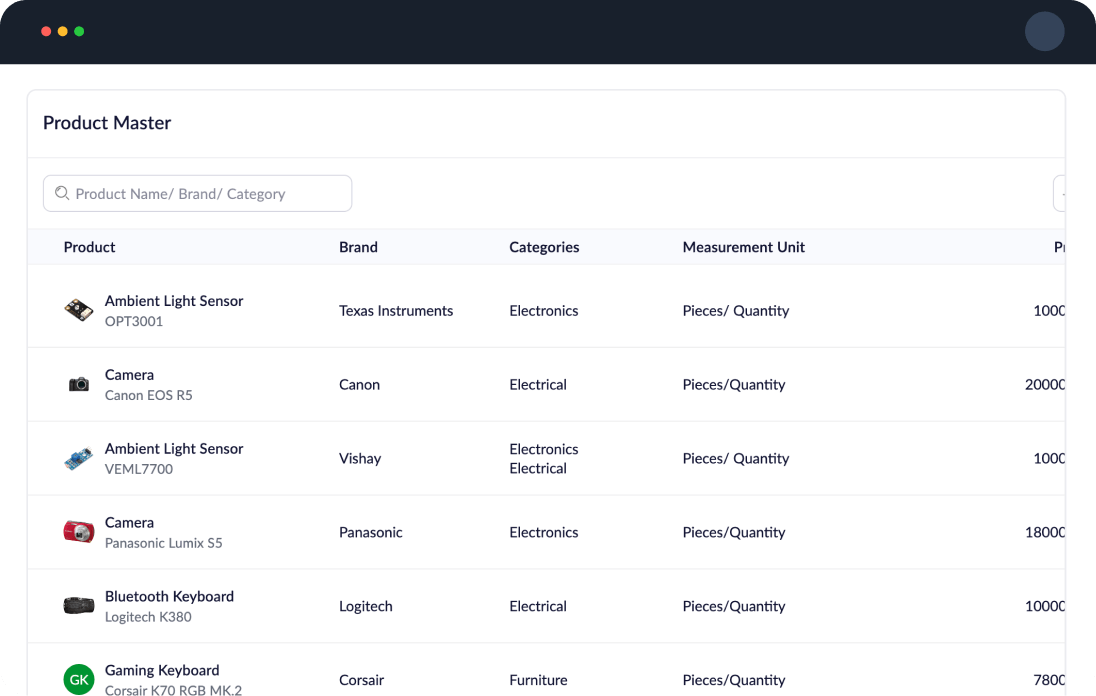Viewport: 1096px width, 696px height.
Task: Click the Product Master page title
Action: (107, 123)
